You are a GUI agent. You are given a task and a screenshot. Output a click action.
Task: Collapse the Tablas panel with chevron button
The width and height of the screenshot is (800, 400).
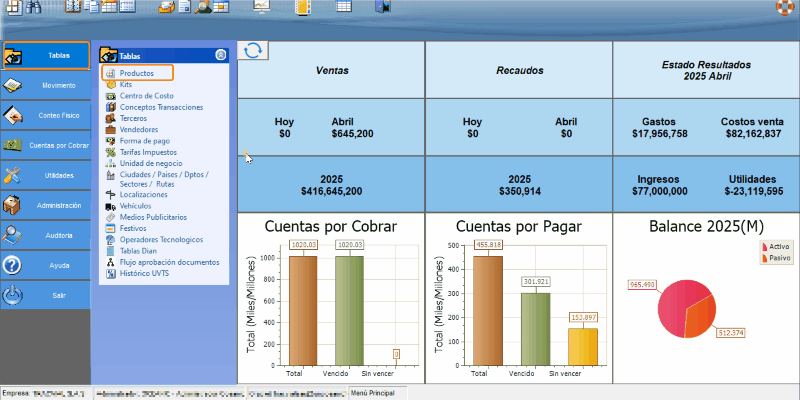(220, 56)
